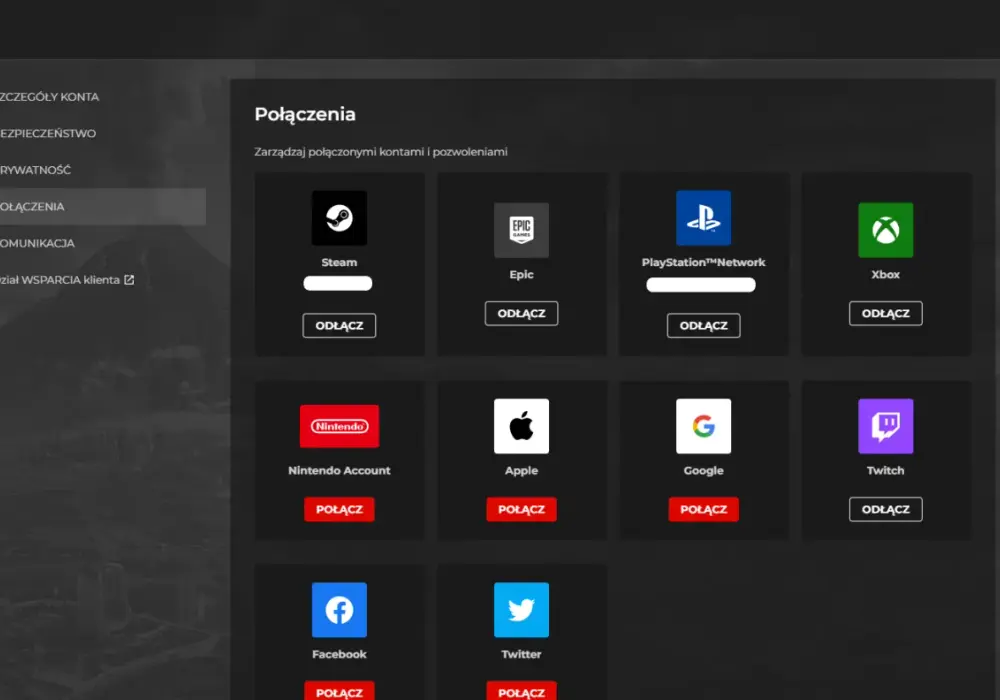
Task: Disconnect the Epic account via ODŁĄCZ
Action: click(x=521, y=314)
